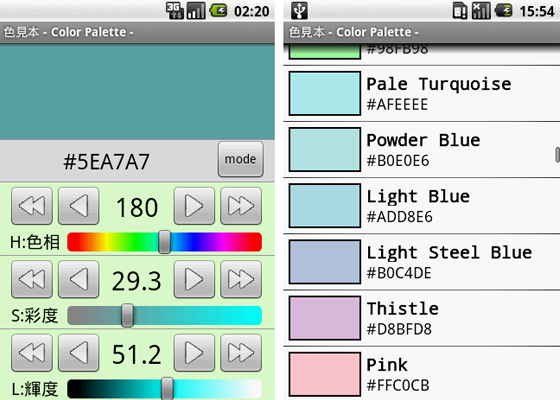Image resolution: width=560 pixels, height=400 pixels.
Task: Tap the Powder Blue name label
Action: [423, 140]
